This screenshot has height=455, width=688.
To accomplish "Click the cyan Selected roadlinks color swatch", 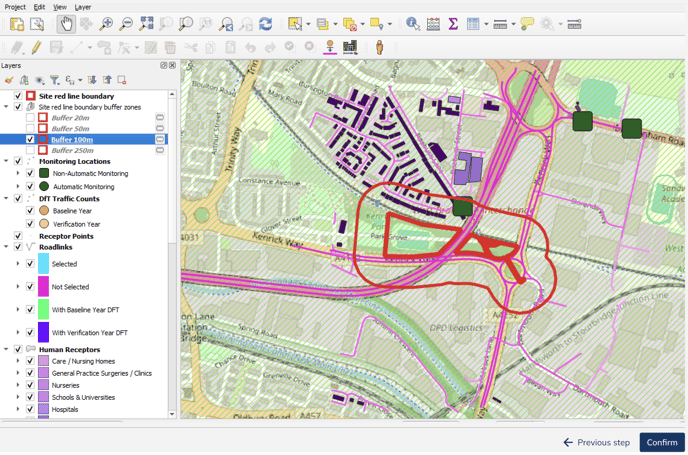I will 44,264.
